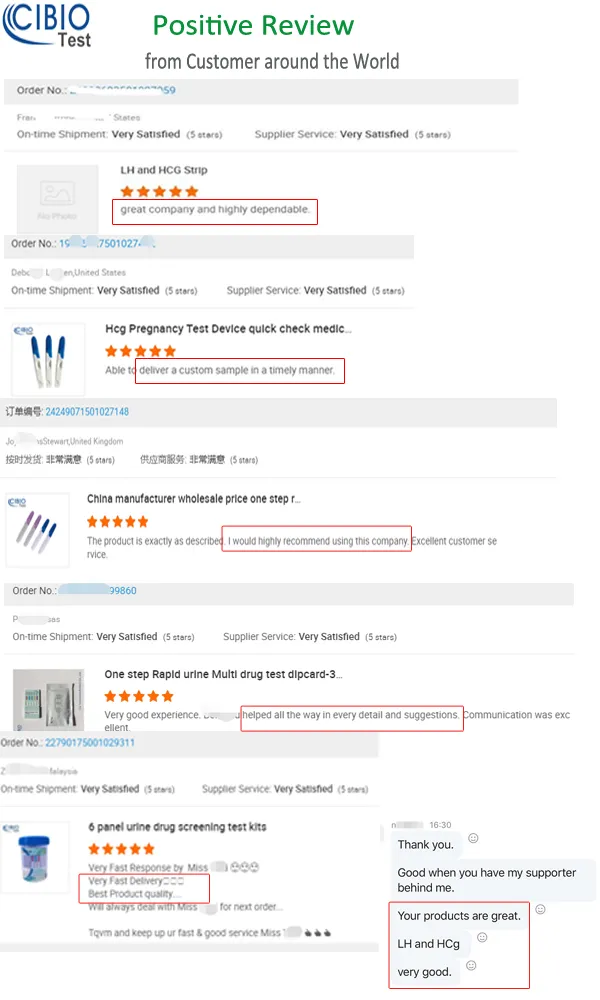Click the CIBIO Test logo
Viewport: 600px width, 1000px height.
[x=48, y=27]
